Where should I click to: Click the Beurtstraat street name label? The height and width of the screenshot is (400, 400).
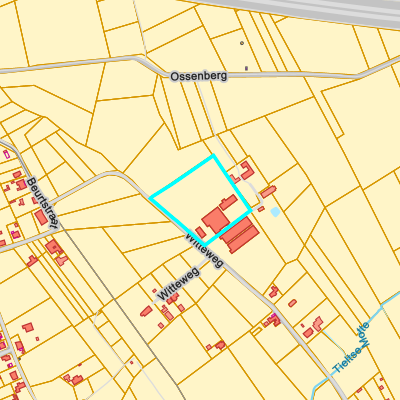click(43, 203)
